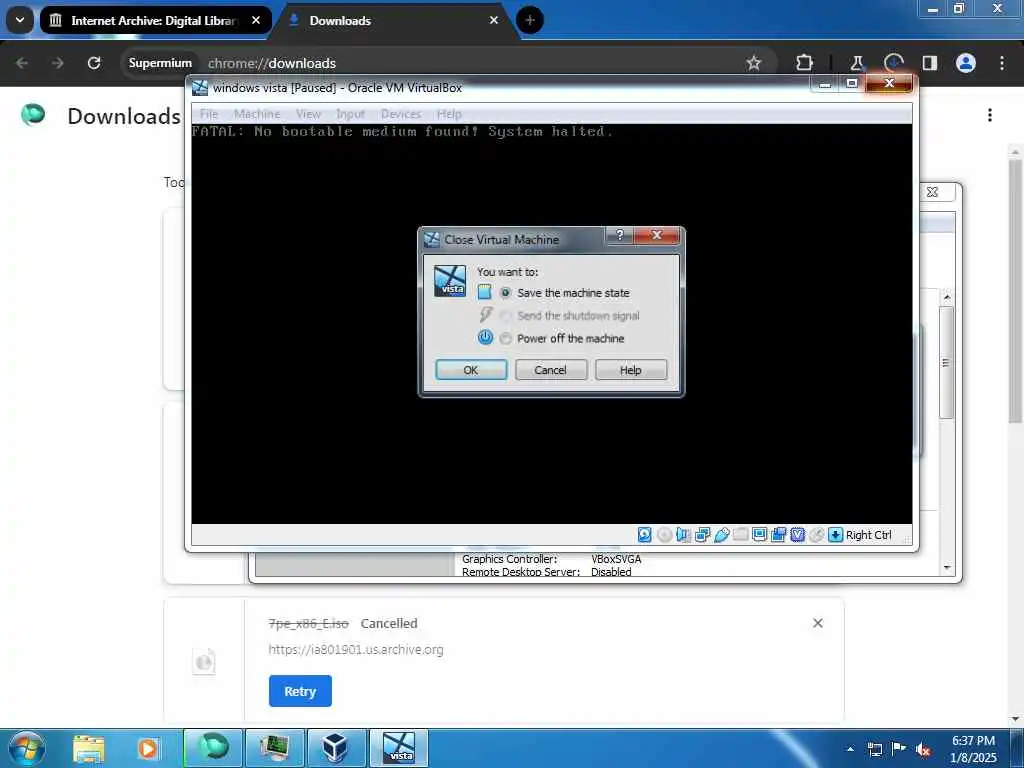Click the ia801901.us.archive.org download URL
This screenshot has width=1024, height=768.
point(356,650)
